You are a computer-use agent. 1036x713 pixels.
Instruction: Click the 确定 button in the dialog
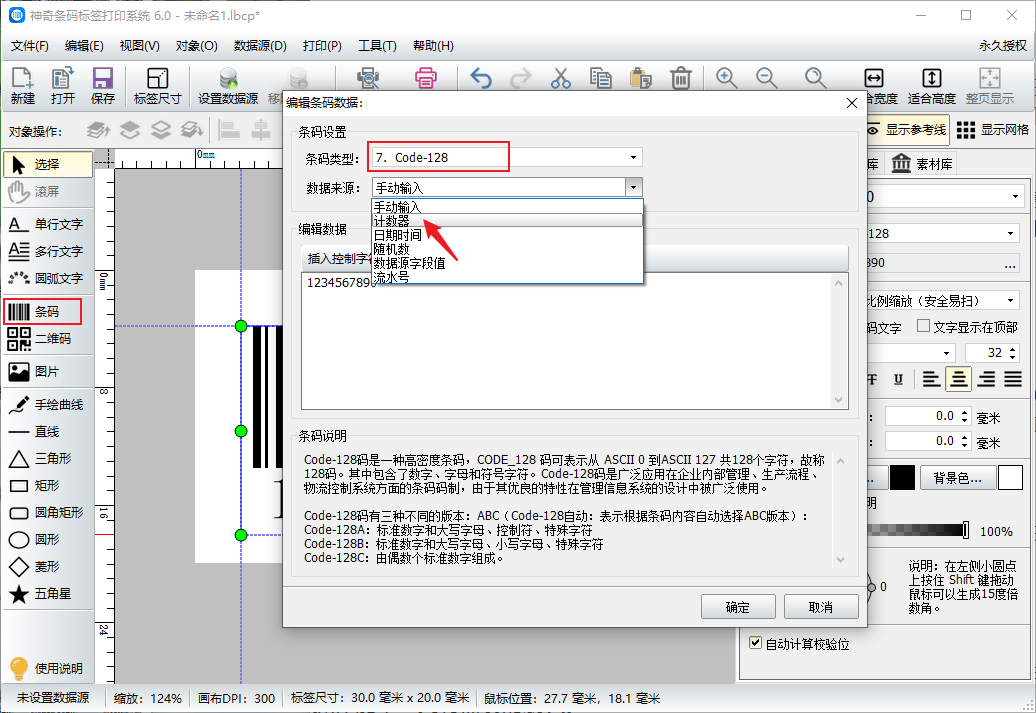(737, 607)
